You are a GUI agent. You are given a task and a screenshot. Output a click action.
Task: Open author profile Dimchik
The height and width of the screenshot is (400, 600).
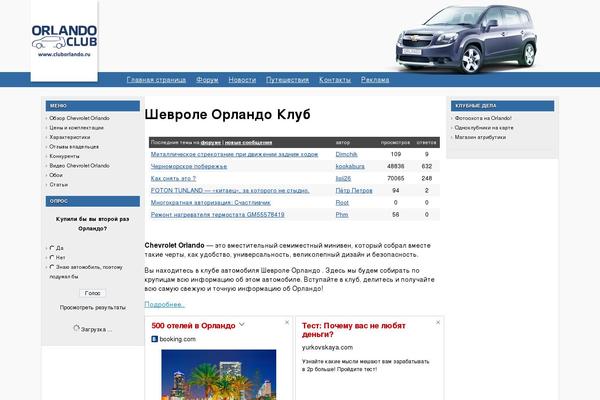(346, 154)
